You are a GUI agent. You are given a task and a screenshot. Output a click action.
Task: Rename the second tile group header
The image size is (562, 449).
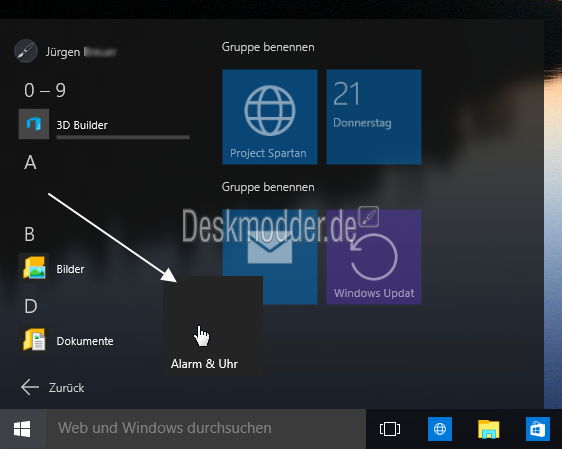[x=268, y=187]
